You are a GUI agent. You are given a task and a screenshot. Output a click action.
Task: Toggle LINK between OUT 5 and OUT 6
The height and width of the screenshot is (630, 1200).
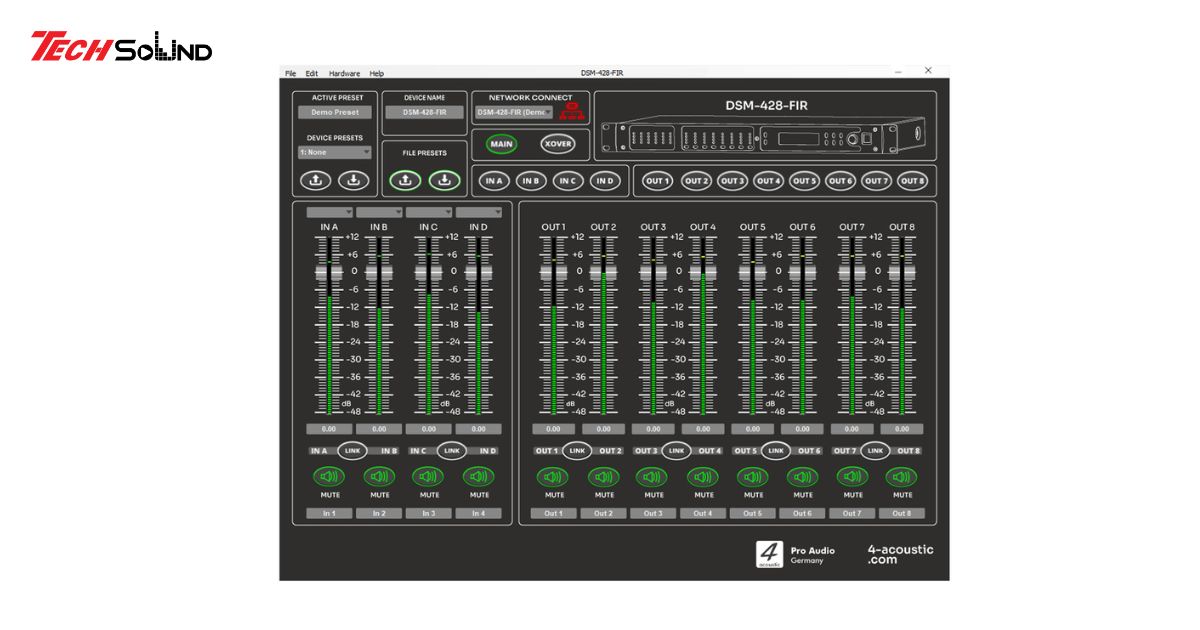776,450
